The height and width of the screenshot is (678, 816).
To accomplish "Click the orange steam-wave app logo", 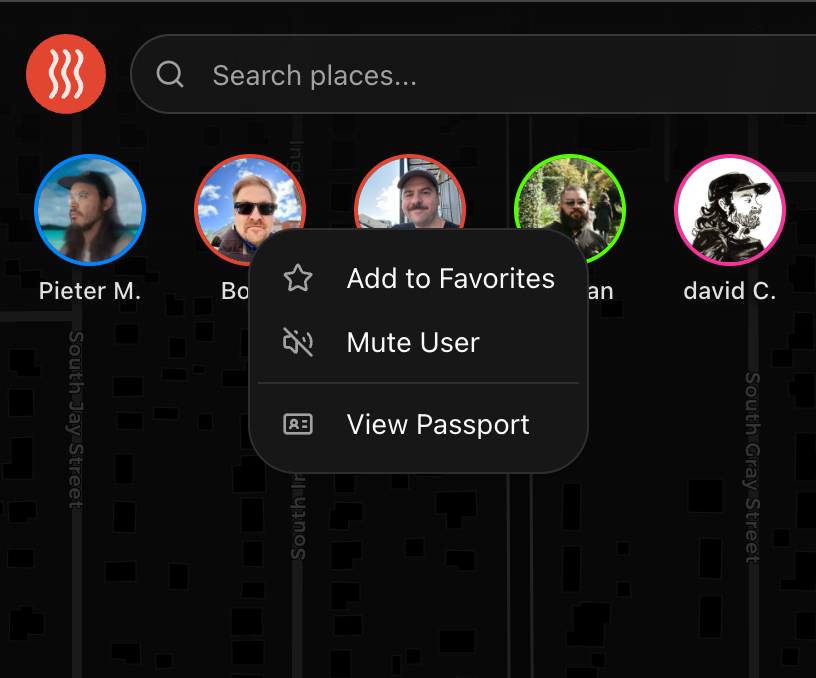I will click(x=66, y=74).
